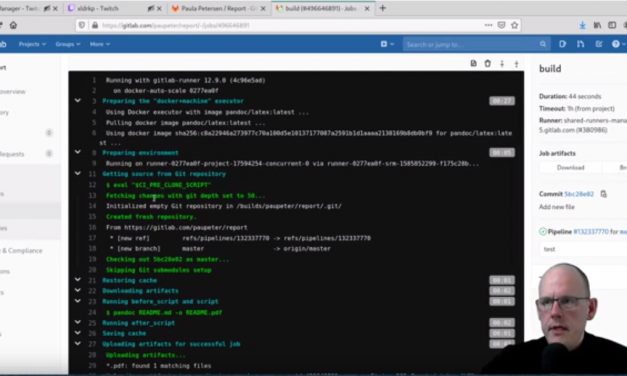Click the Download artifacts button

click(571, 168)
